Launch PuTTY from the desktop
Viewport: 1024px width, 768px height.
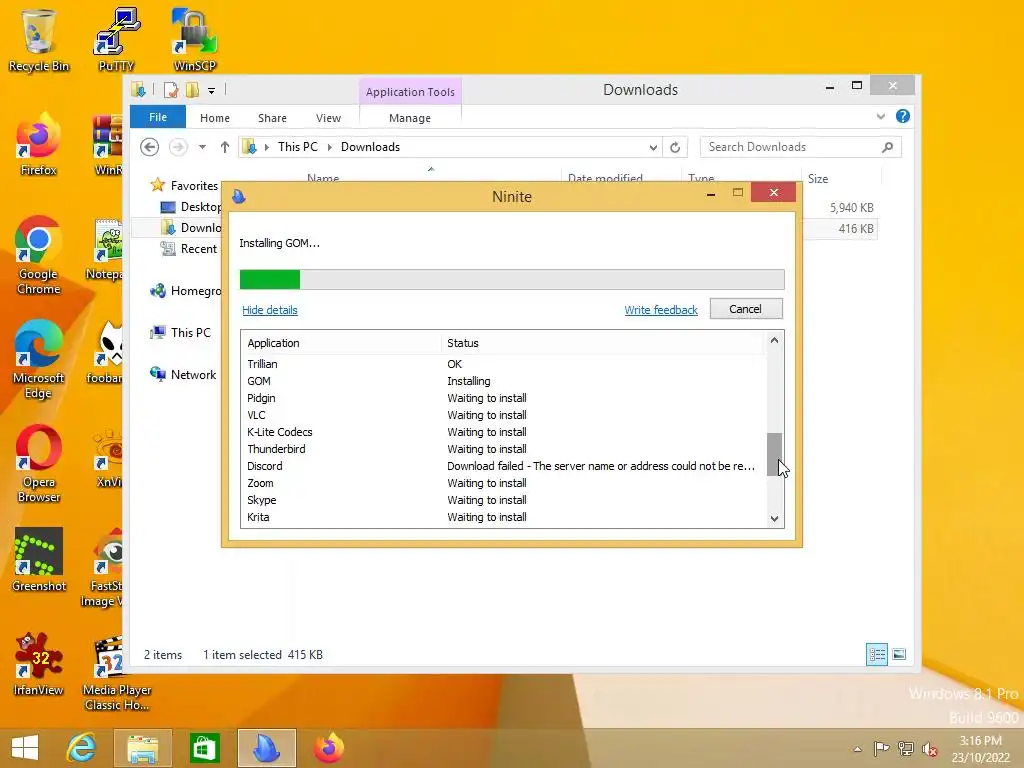[x=116, y=39]
